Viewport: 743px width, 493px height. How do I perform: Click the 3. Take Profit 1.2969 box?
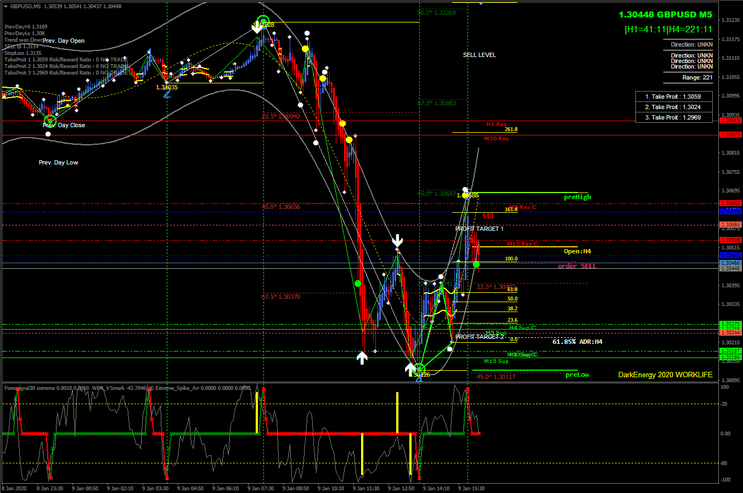[x=679, y=117]
